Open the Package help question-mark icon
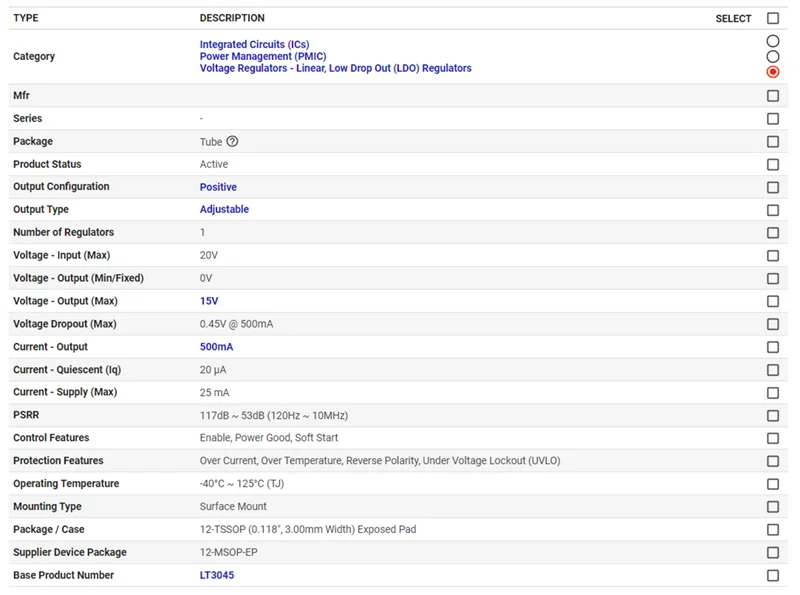Viewport: 800px width, 595px height. [x=232, y=141]
